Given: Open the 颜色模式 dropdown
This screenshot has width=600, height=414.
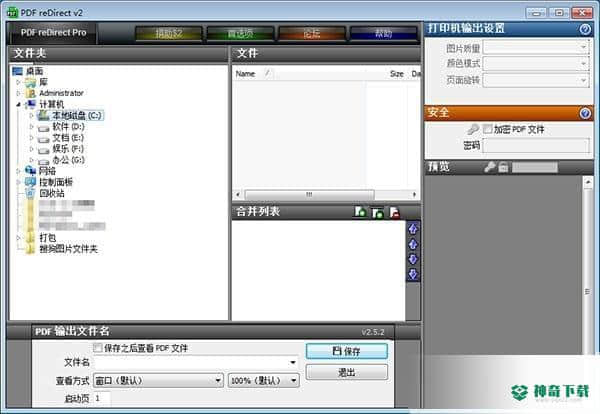Looking at the screenshot, I should 536,64.
